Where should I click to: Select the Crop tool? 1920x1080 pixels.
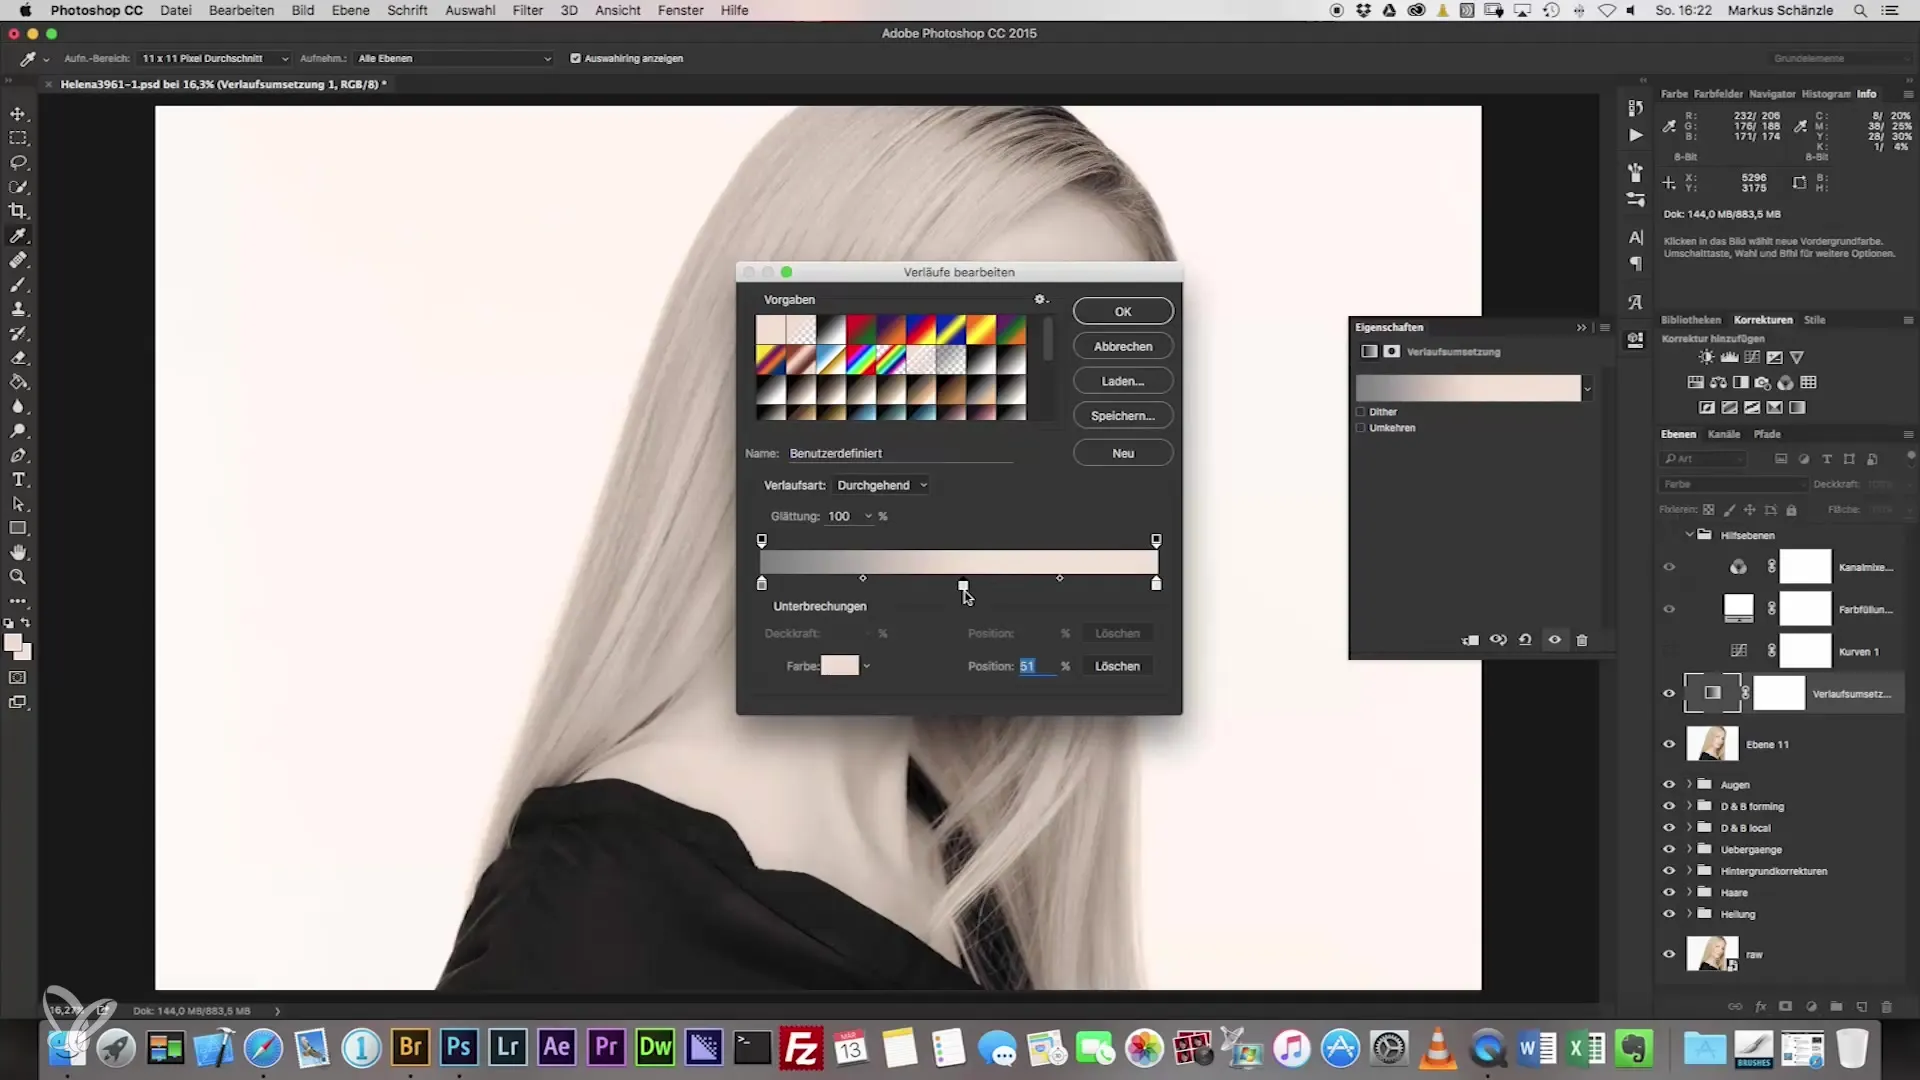(18, 211)
